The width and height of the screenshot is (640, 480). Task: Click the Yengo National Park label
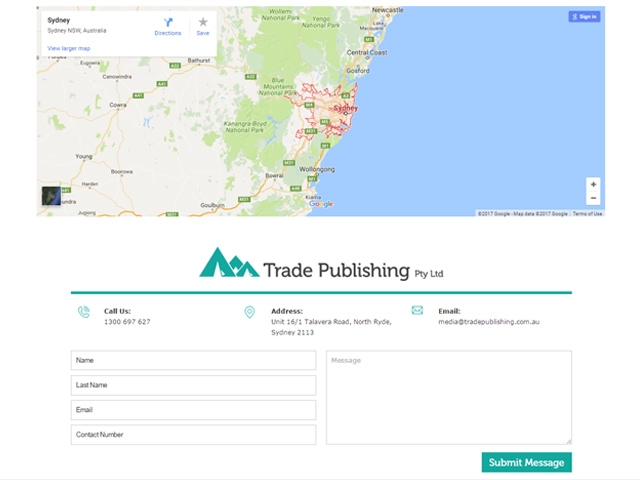pos(321,22)
